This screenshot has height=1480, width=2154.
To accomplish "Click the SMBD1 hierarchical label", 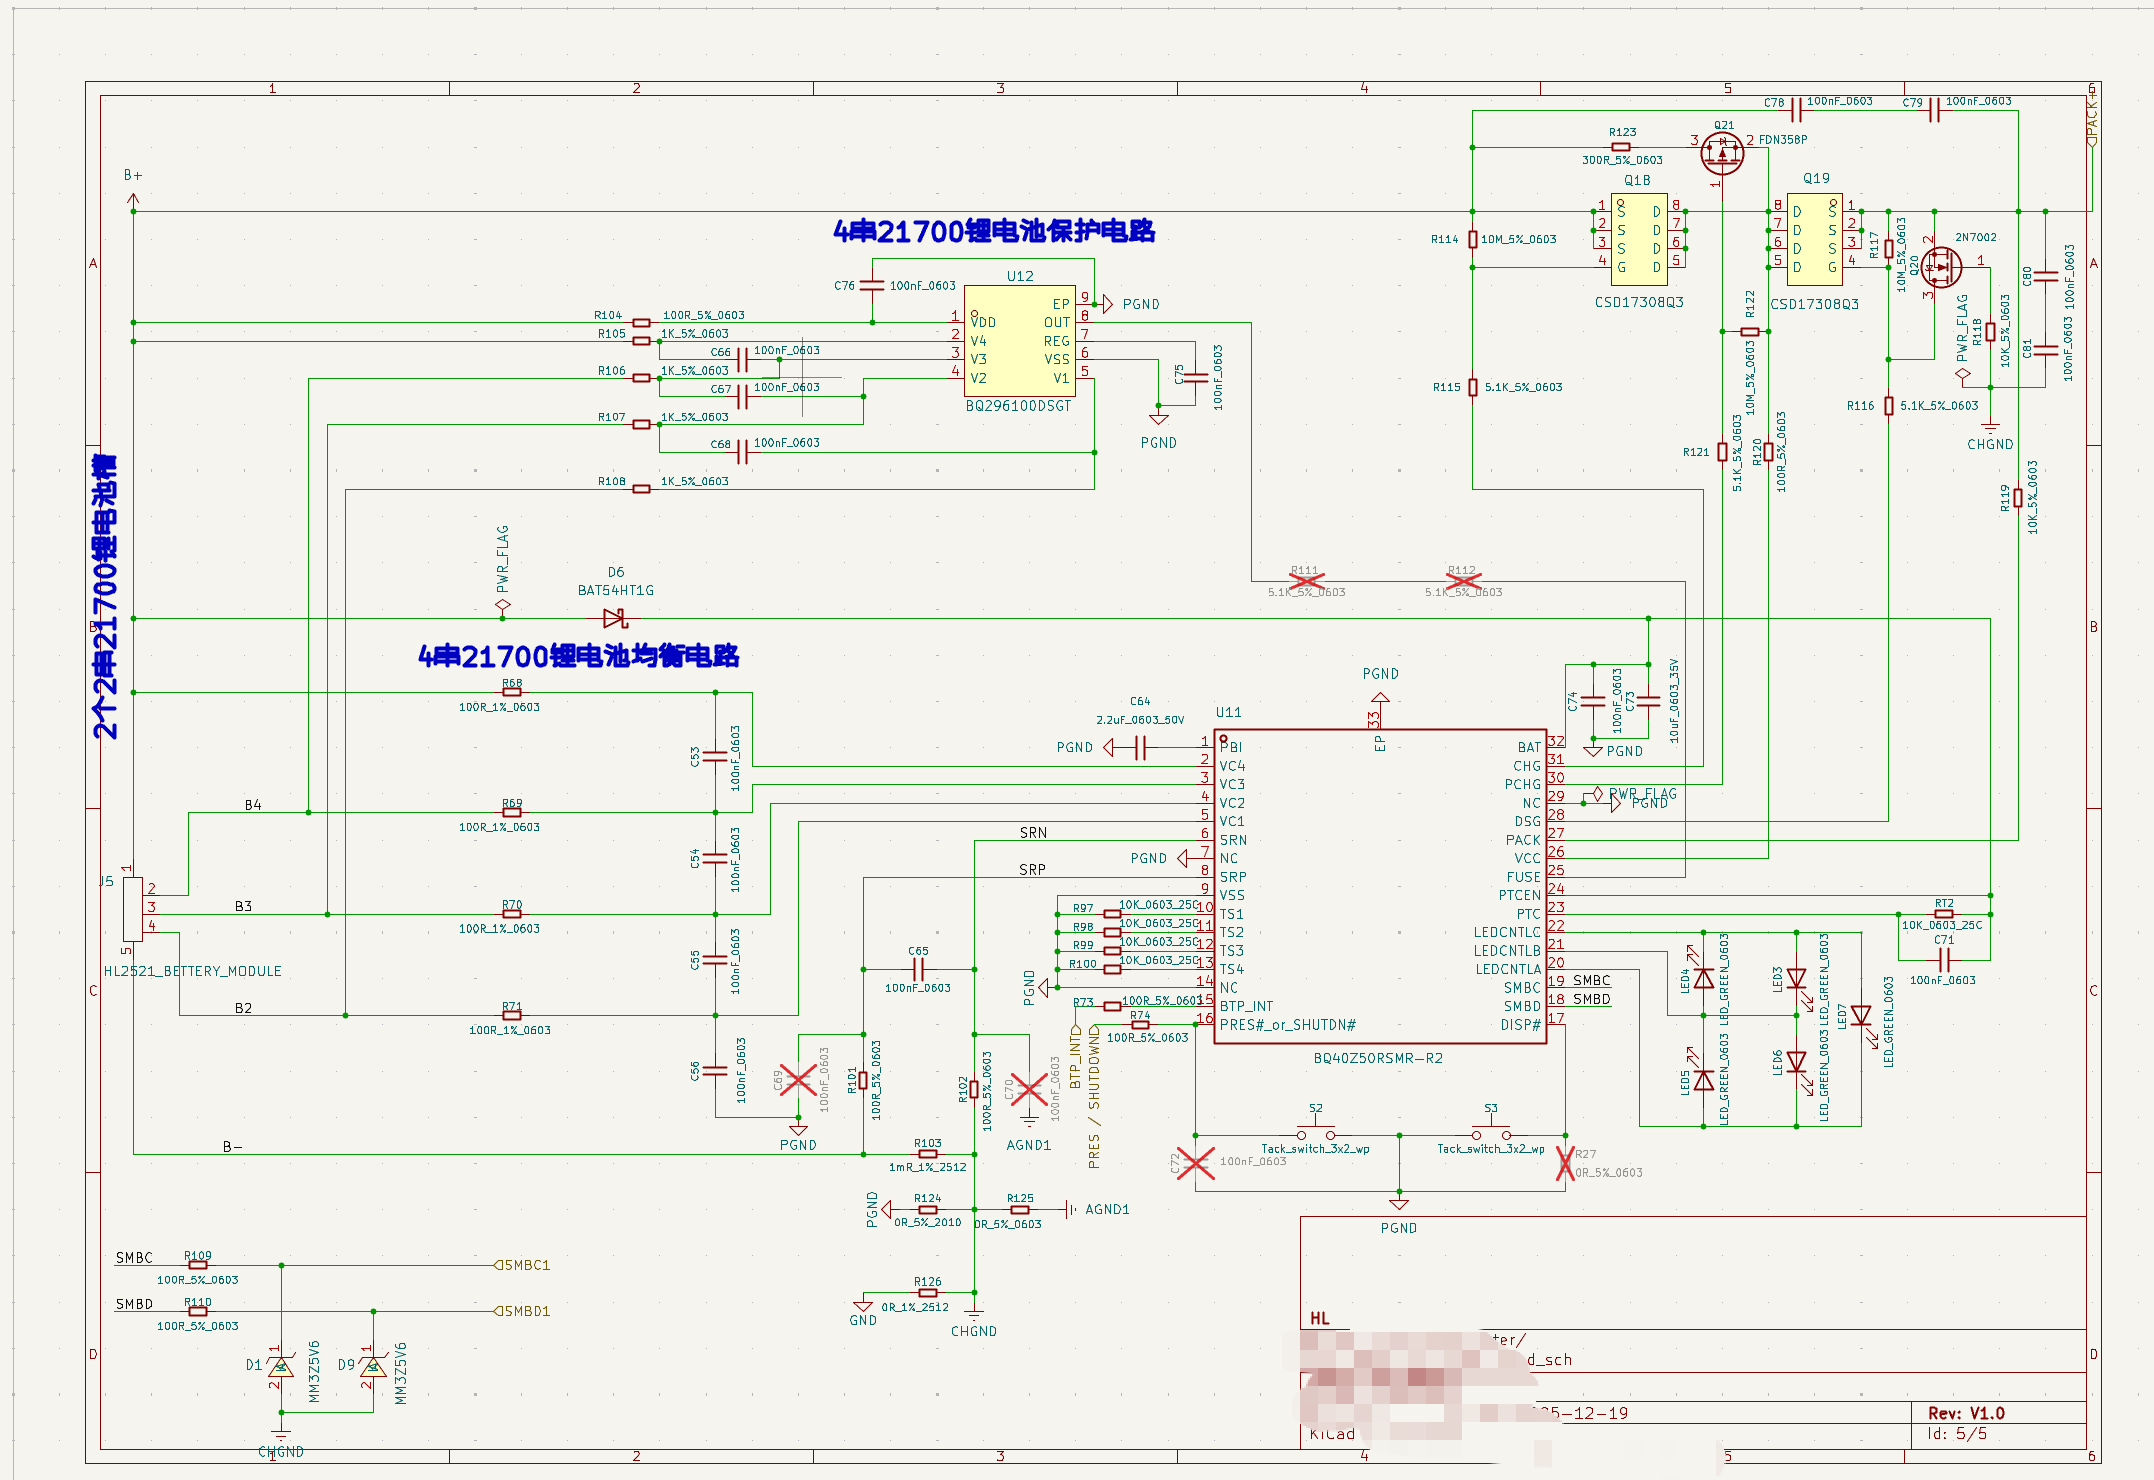I will 523,1311.
